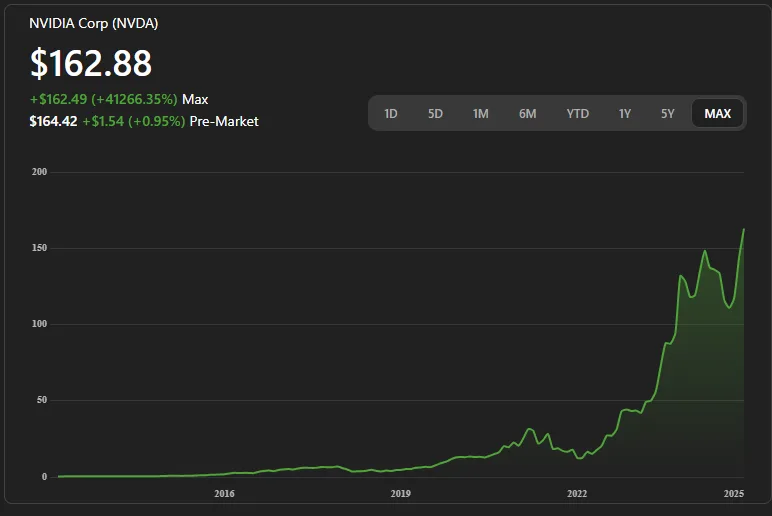Click the latest price point on chart line
Viewport: 772px width, 516px height.
[743, 229]
